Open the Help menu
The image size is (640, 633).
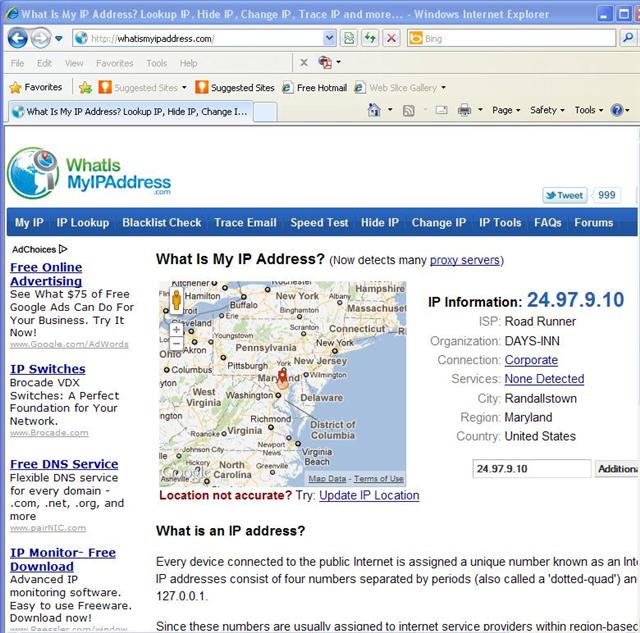click(x=188, y=63)
